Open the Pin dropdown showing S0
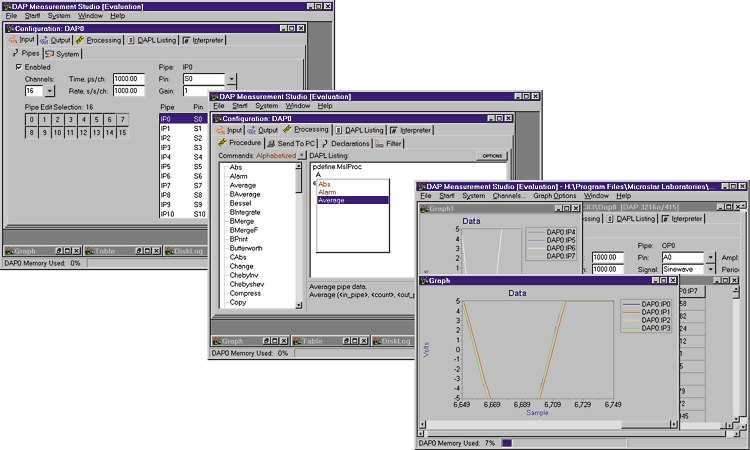Viewport: 750px width, 450px height. pyautogui.click(x=231, y=78)
